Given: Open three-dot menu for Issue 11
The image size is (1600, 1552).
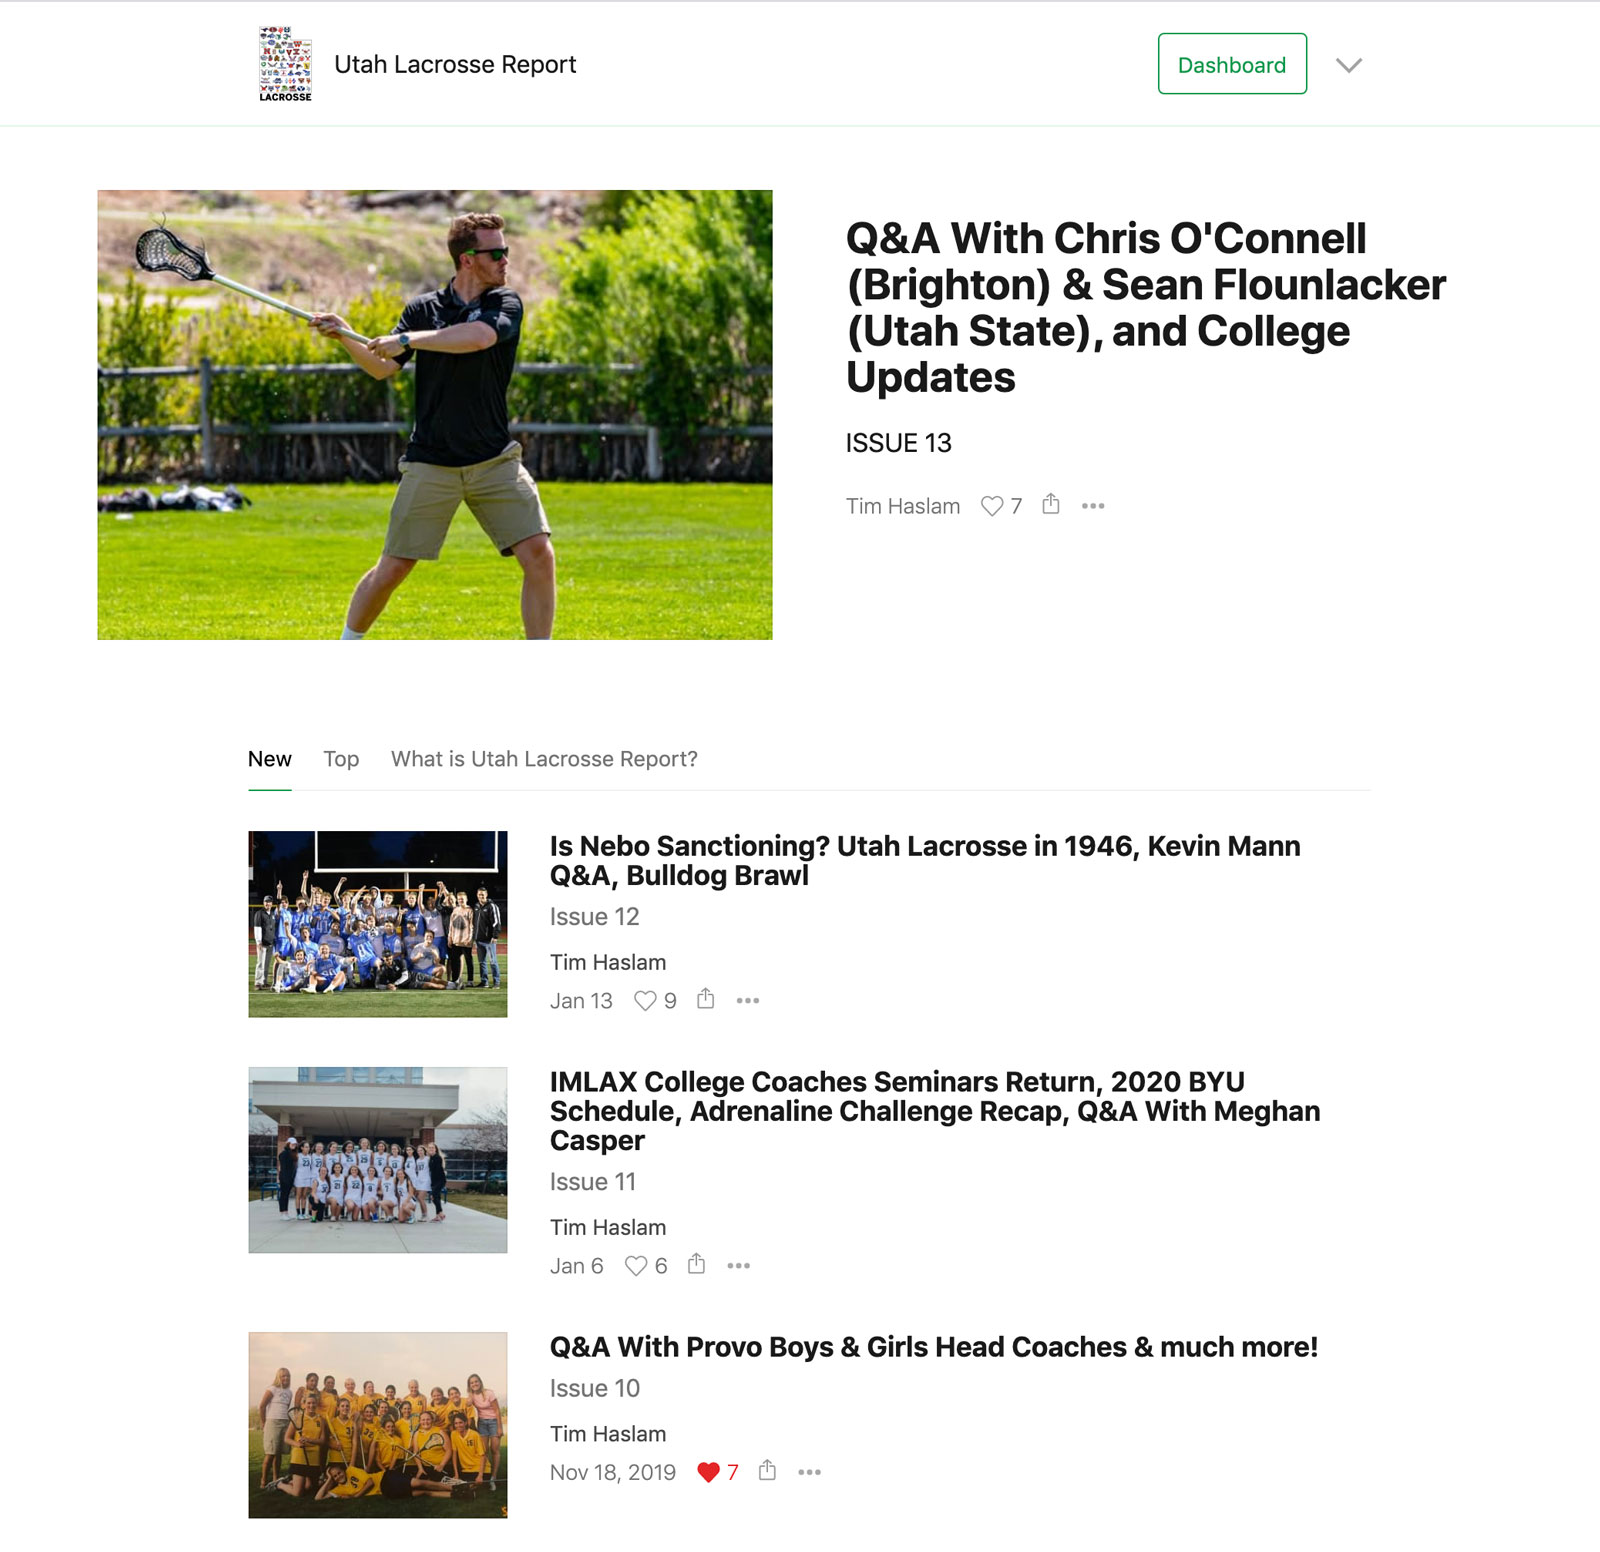Looking at the screenshot, I should [x=739, y=1266].
